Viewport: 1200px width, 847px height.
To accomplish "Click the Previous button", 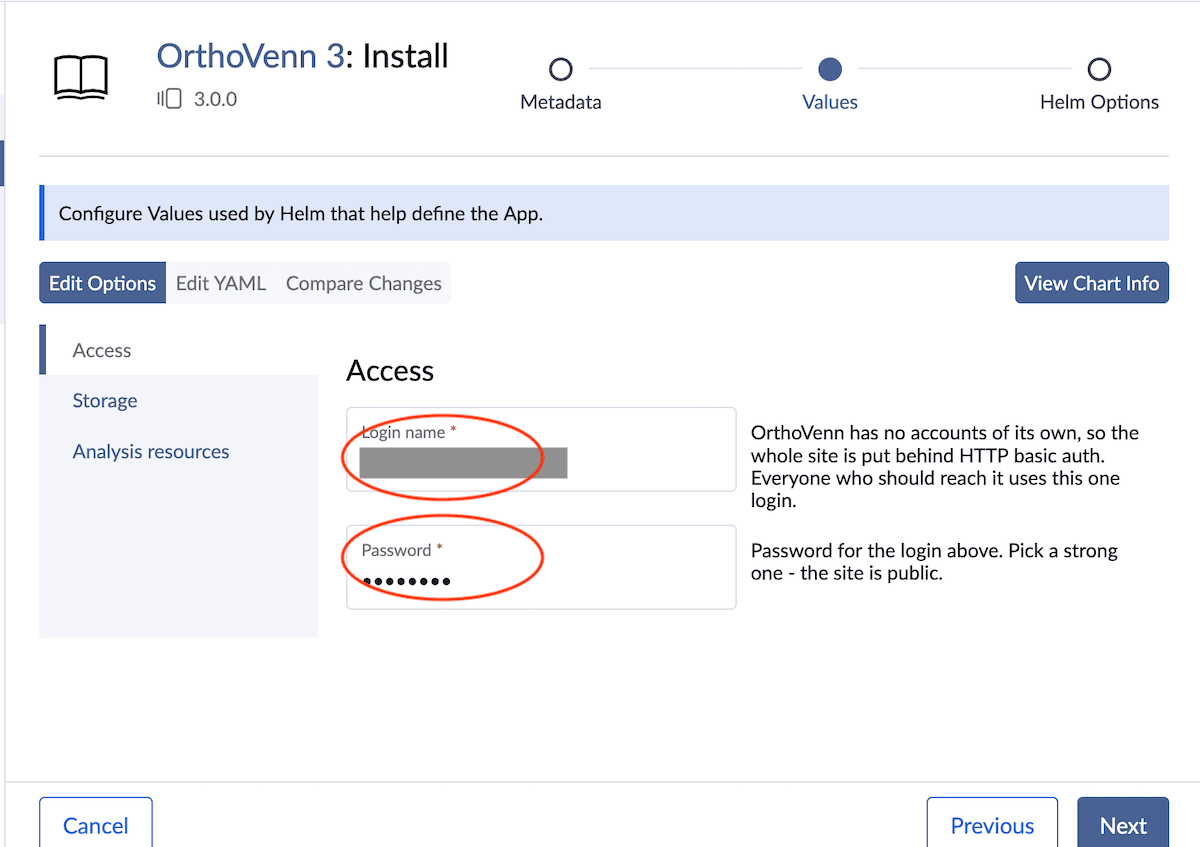I will (x=992, y=825).
